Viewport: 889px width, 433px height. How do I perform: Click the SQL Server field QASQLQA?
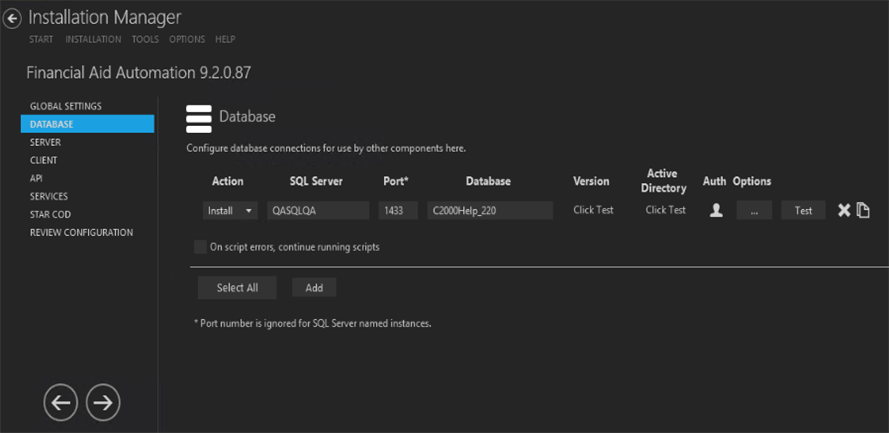tap(318, 210)
